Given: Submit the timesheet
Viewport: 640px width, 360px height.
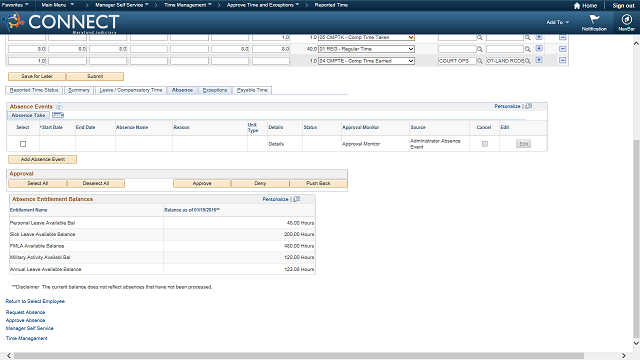Looking at the screenshot, I should click(95, 76).
